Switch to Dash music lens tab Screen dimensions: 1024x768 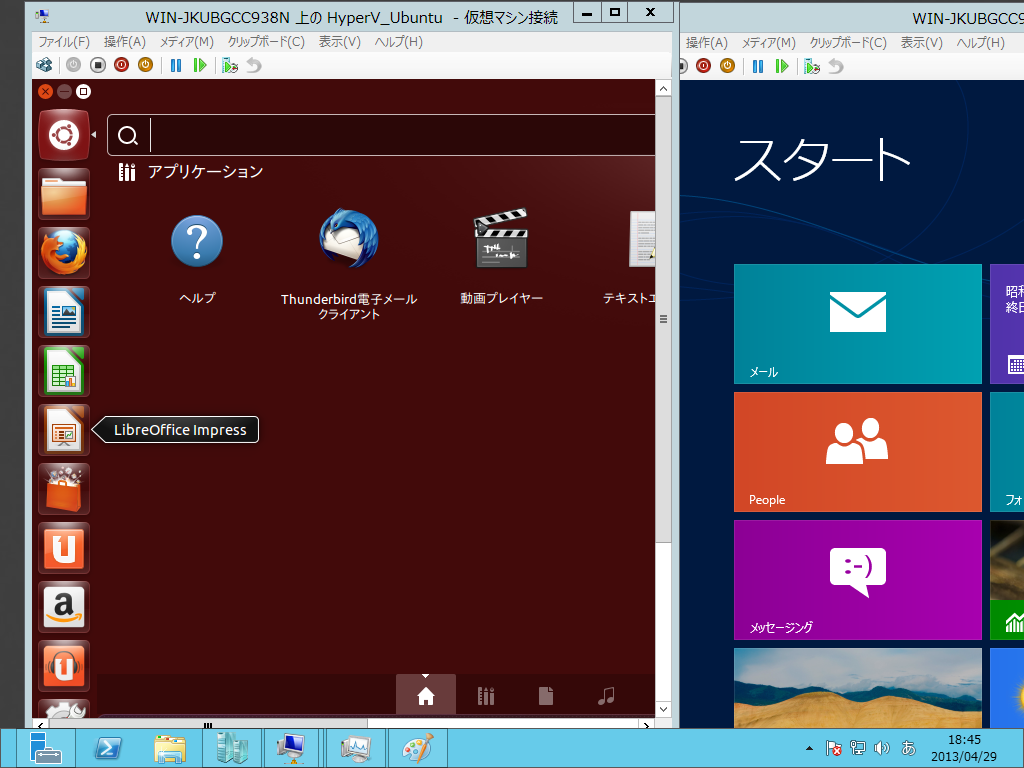606,696
